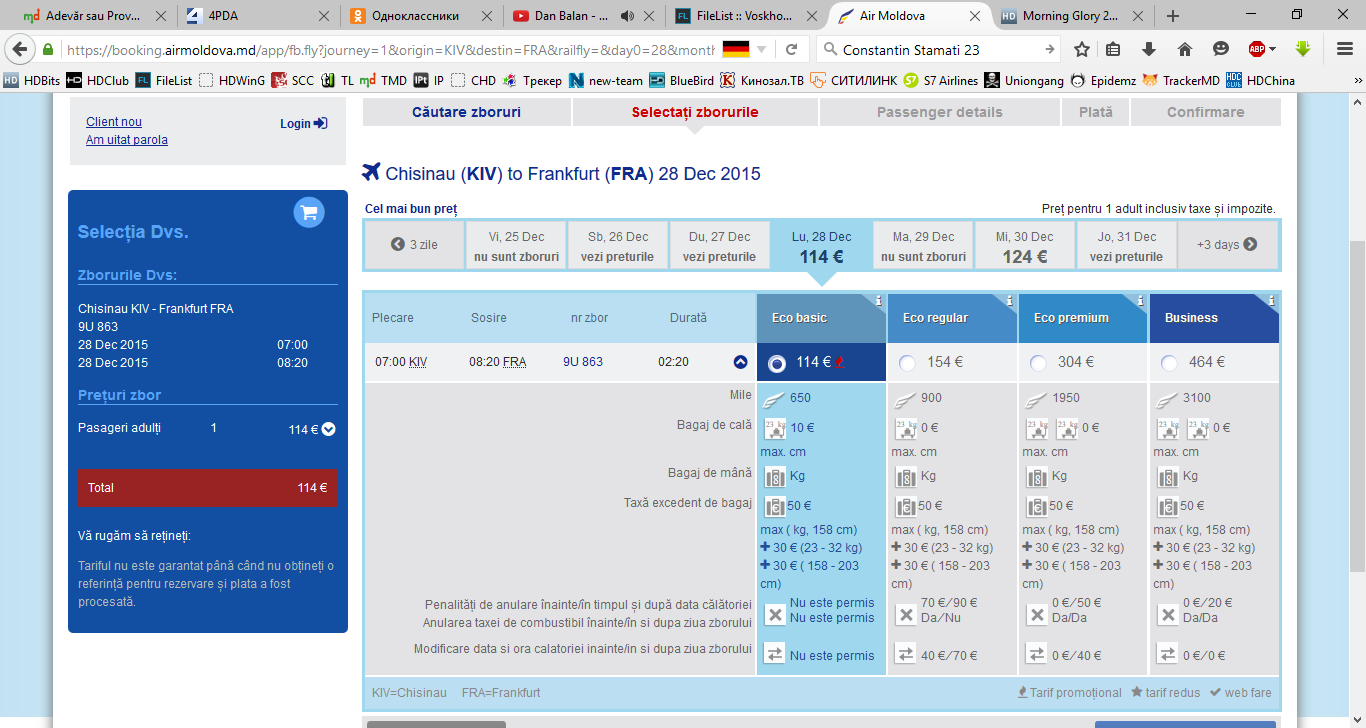
Task: Click the page reload icon
Action: (x=791, y=50)
